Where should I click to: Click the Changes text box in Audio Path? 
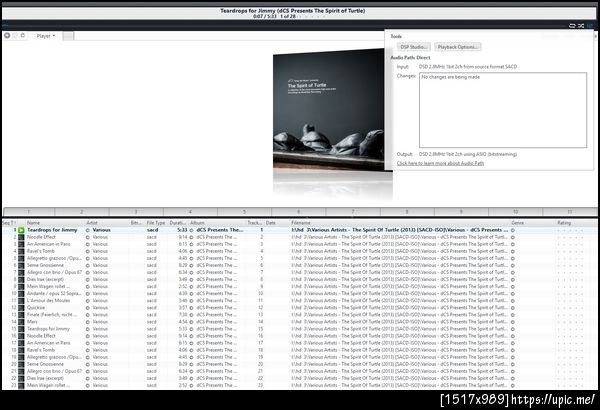click(503, 110)
